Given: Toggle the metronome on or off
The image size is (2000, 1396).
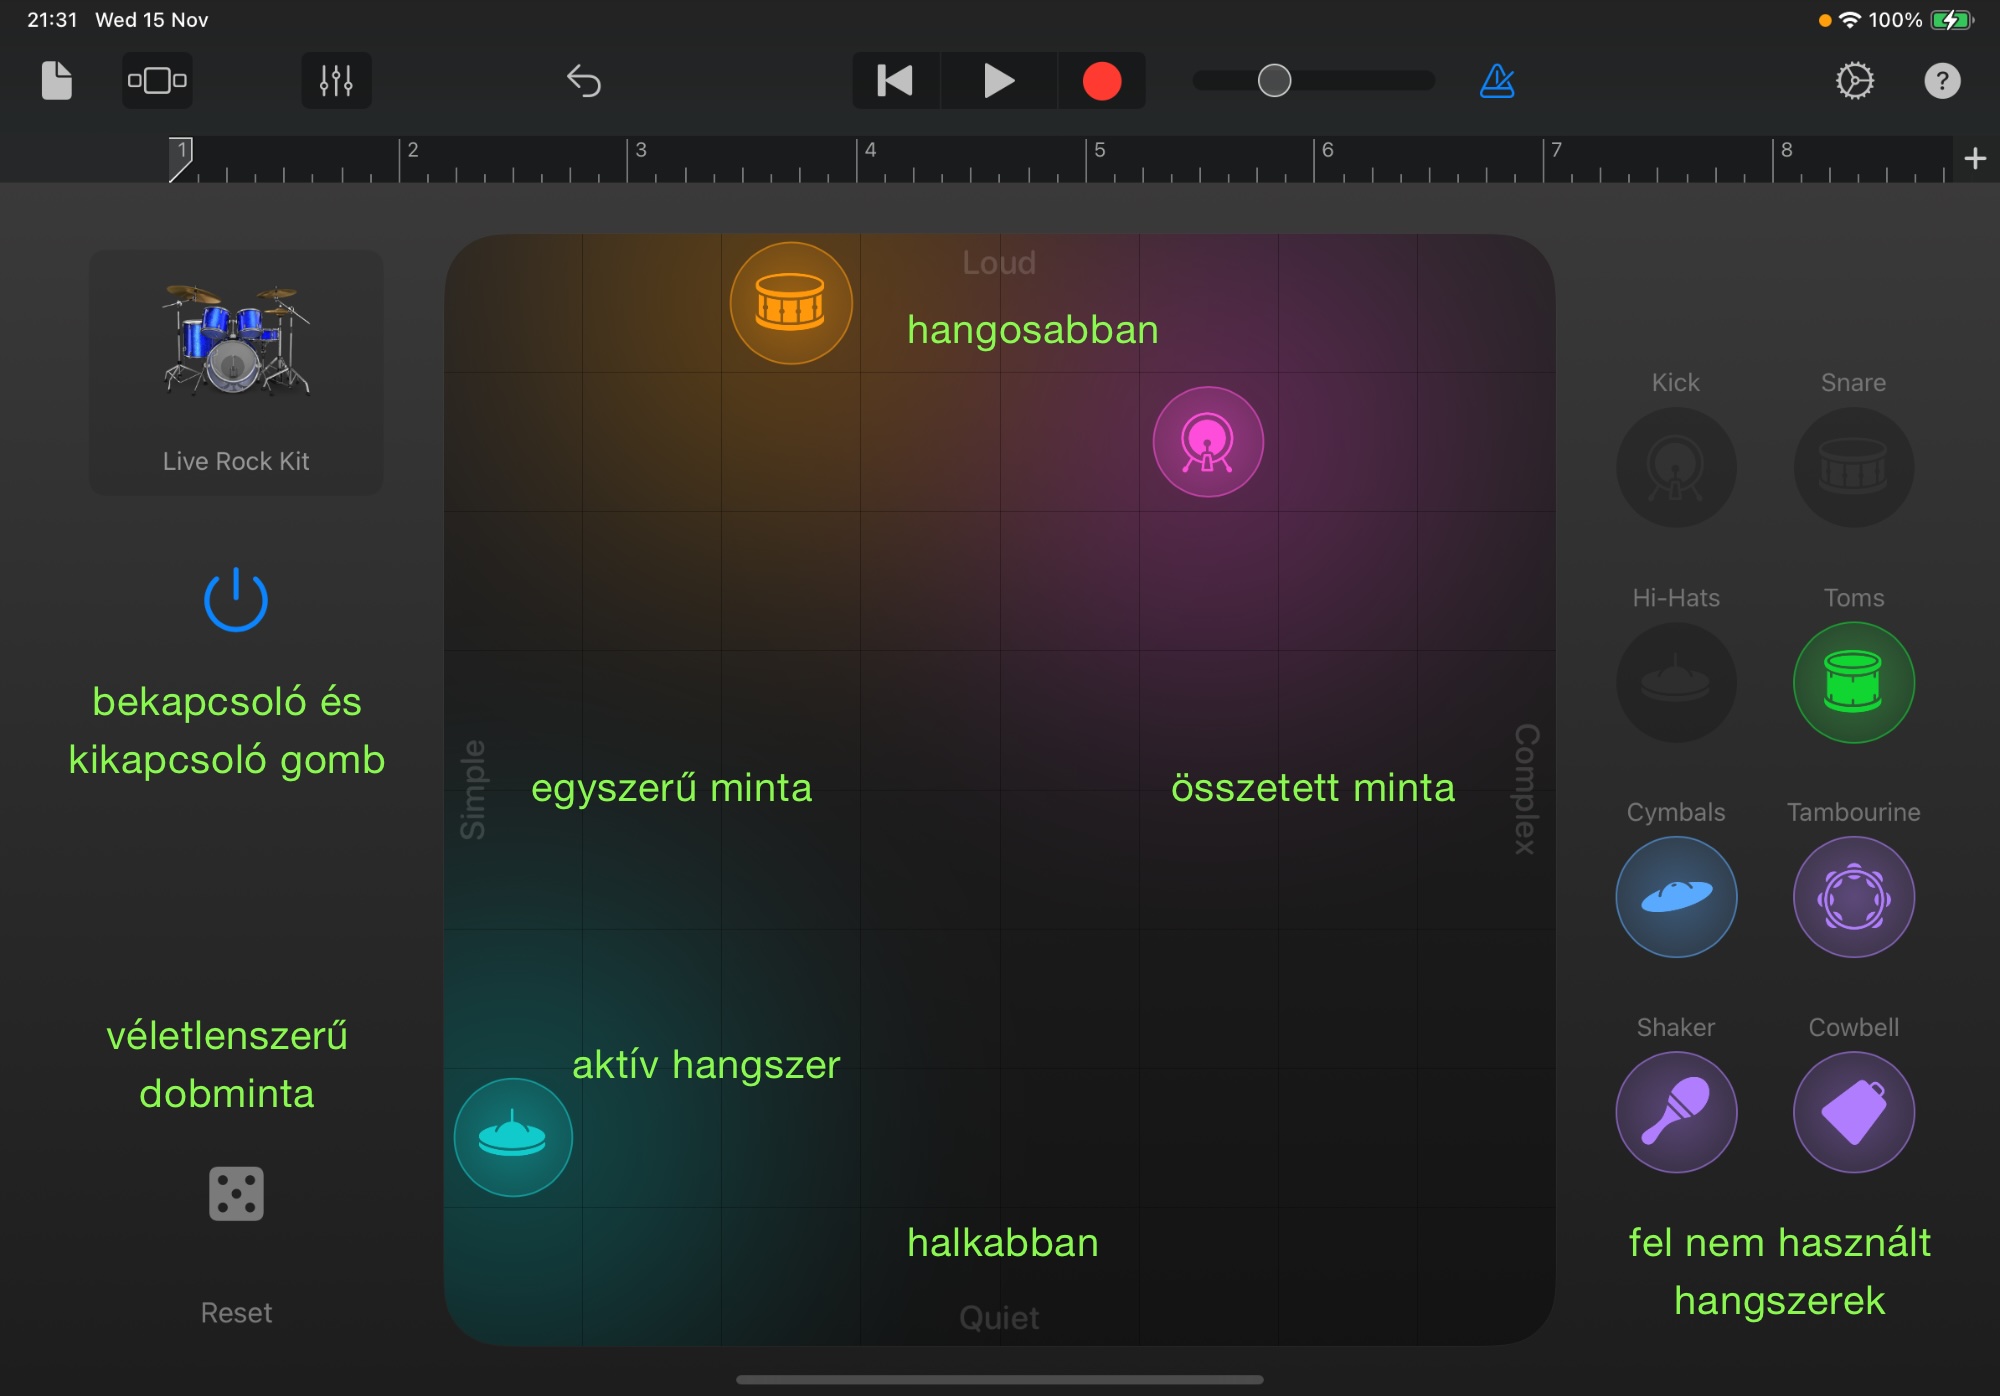Looking at the screenshot, I should click(x=1497, y=81).
